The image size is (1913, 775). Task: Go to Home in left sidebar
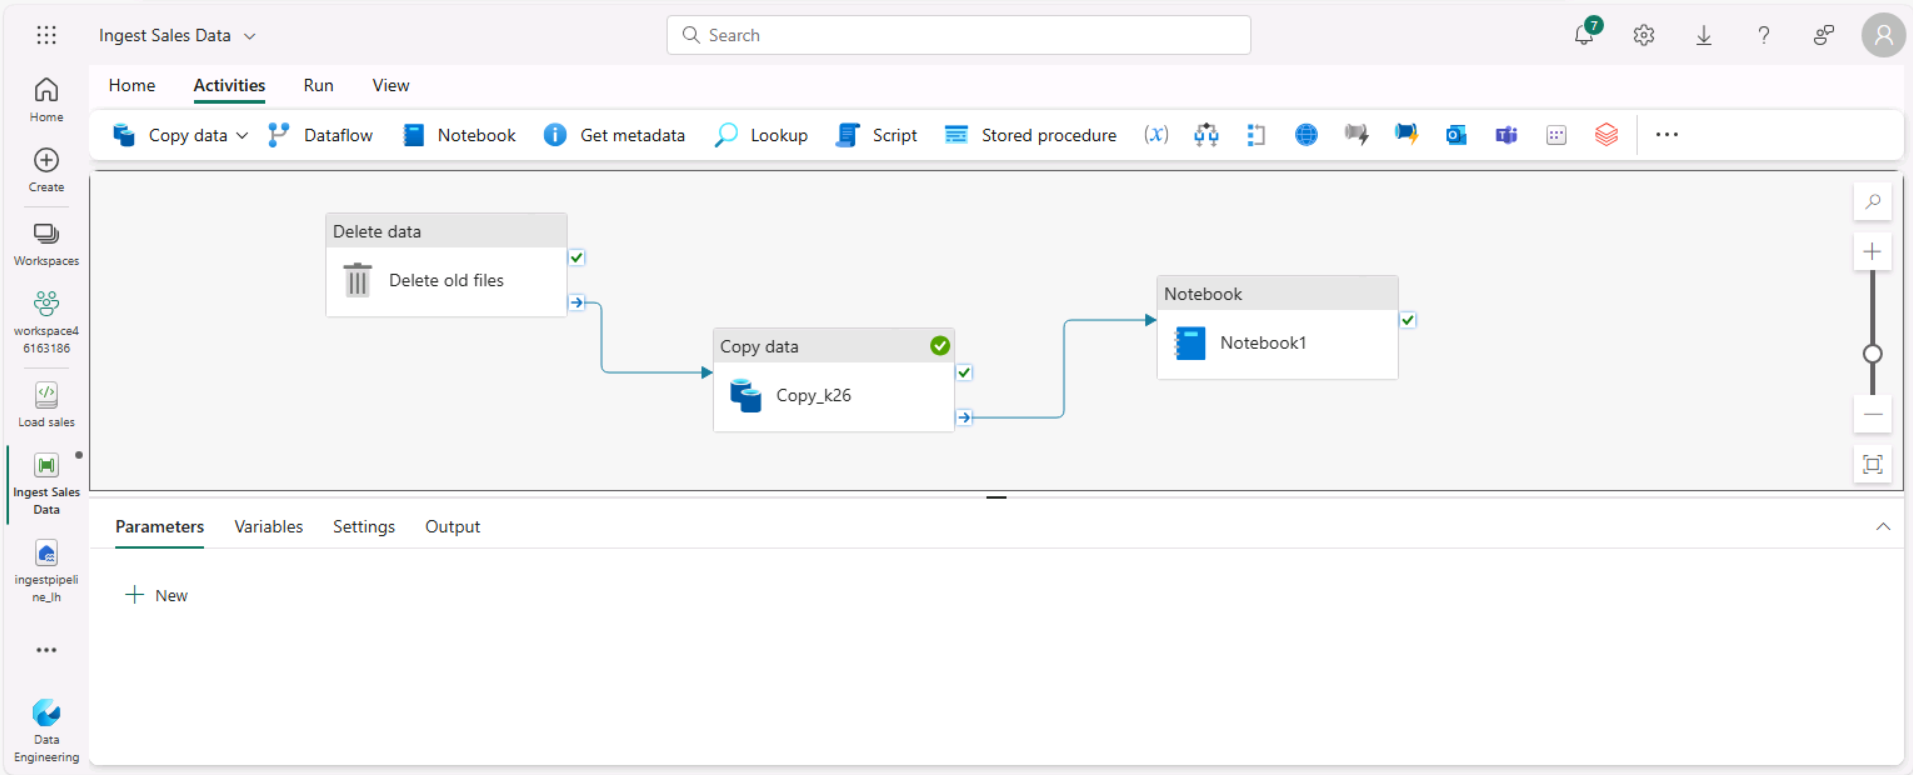click(46, 100)
